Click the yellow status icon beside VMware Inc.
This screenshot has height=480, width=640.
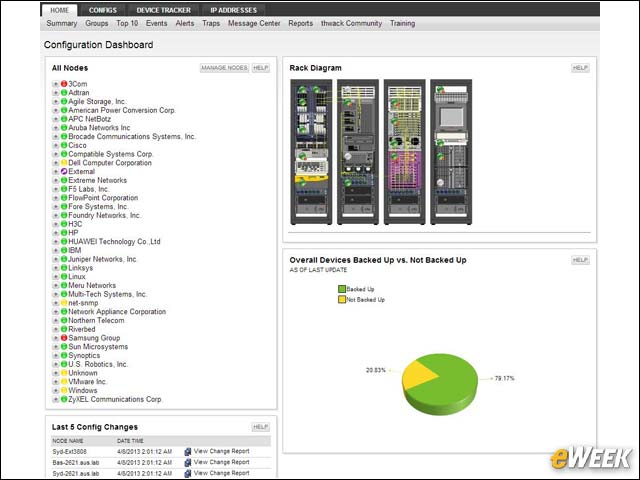tap(64, 382)
